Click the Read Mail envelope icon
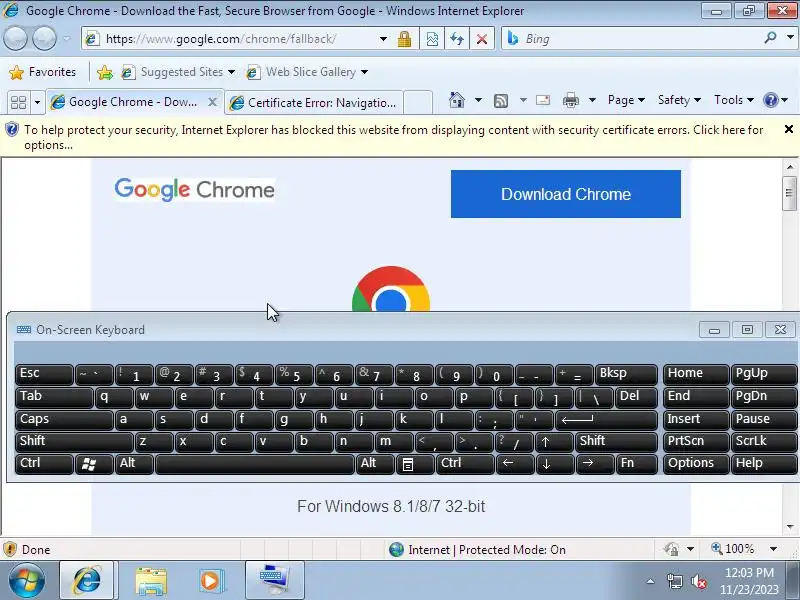The width and height of the screenshot is (800, 600). 543,100
